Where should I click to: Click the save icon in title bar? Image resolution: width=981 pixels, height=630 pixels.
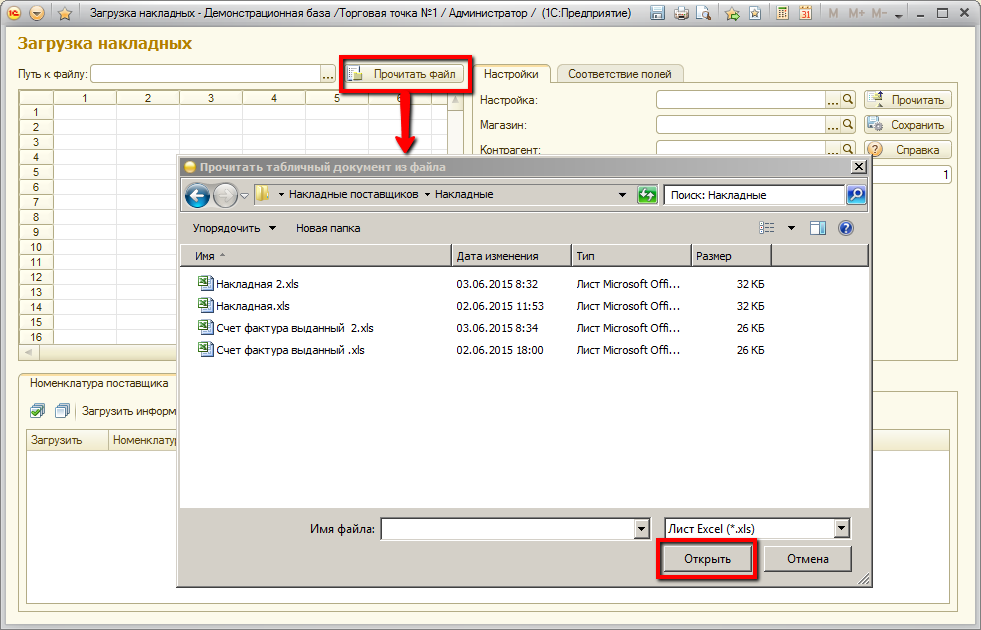(658, 14)
